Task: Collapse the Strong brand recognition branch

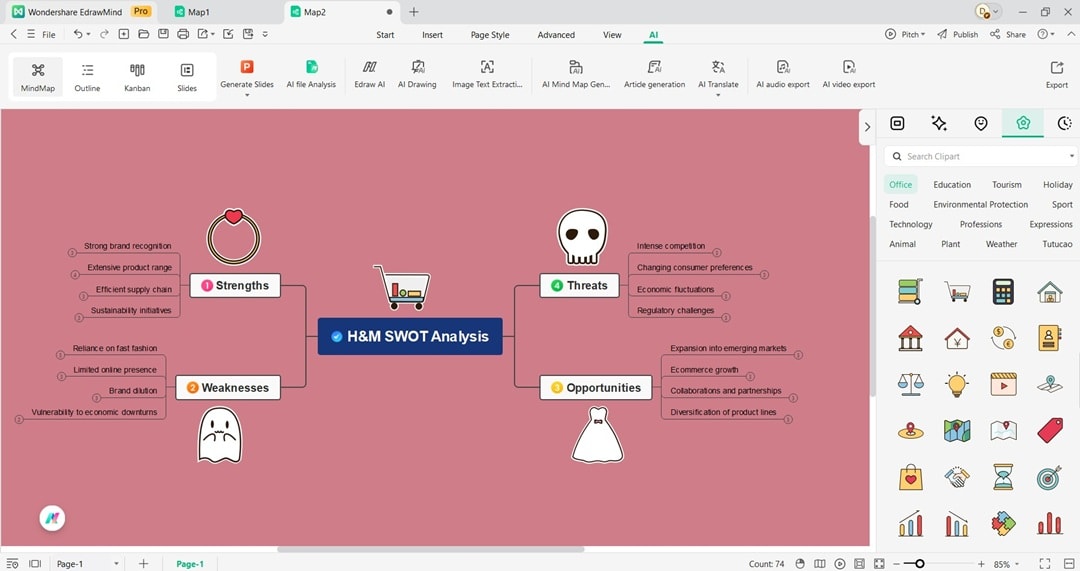Action: (72, 253)
